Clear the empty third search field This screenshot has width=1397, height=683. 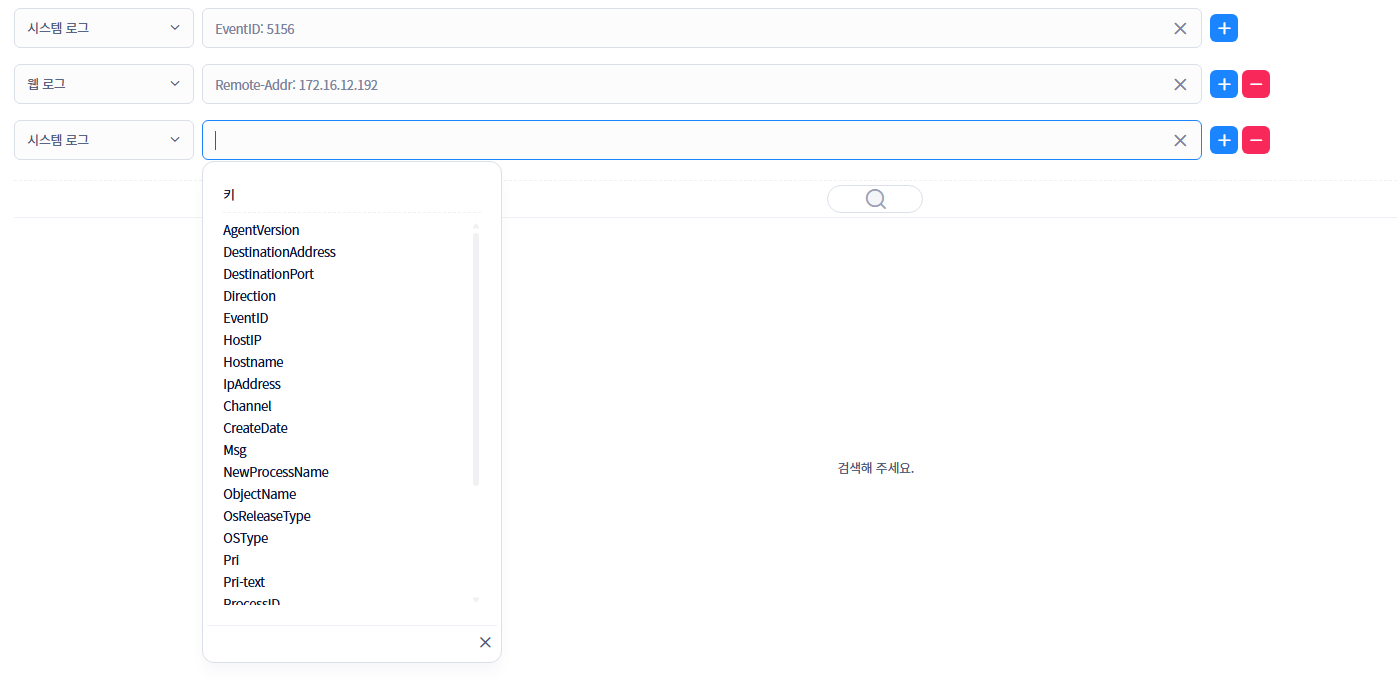click(x=1180, y=141)
